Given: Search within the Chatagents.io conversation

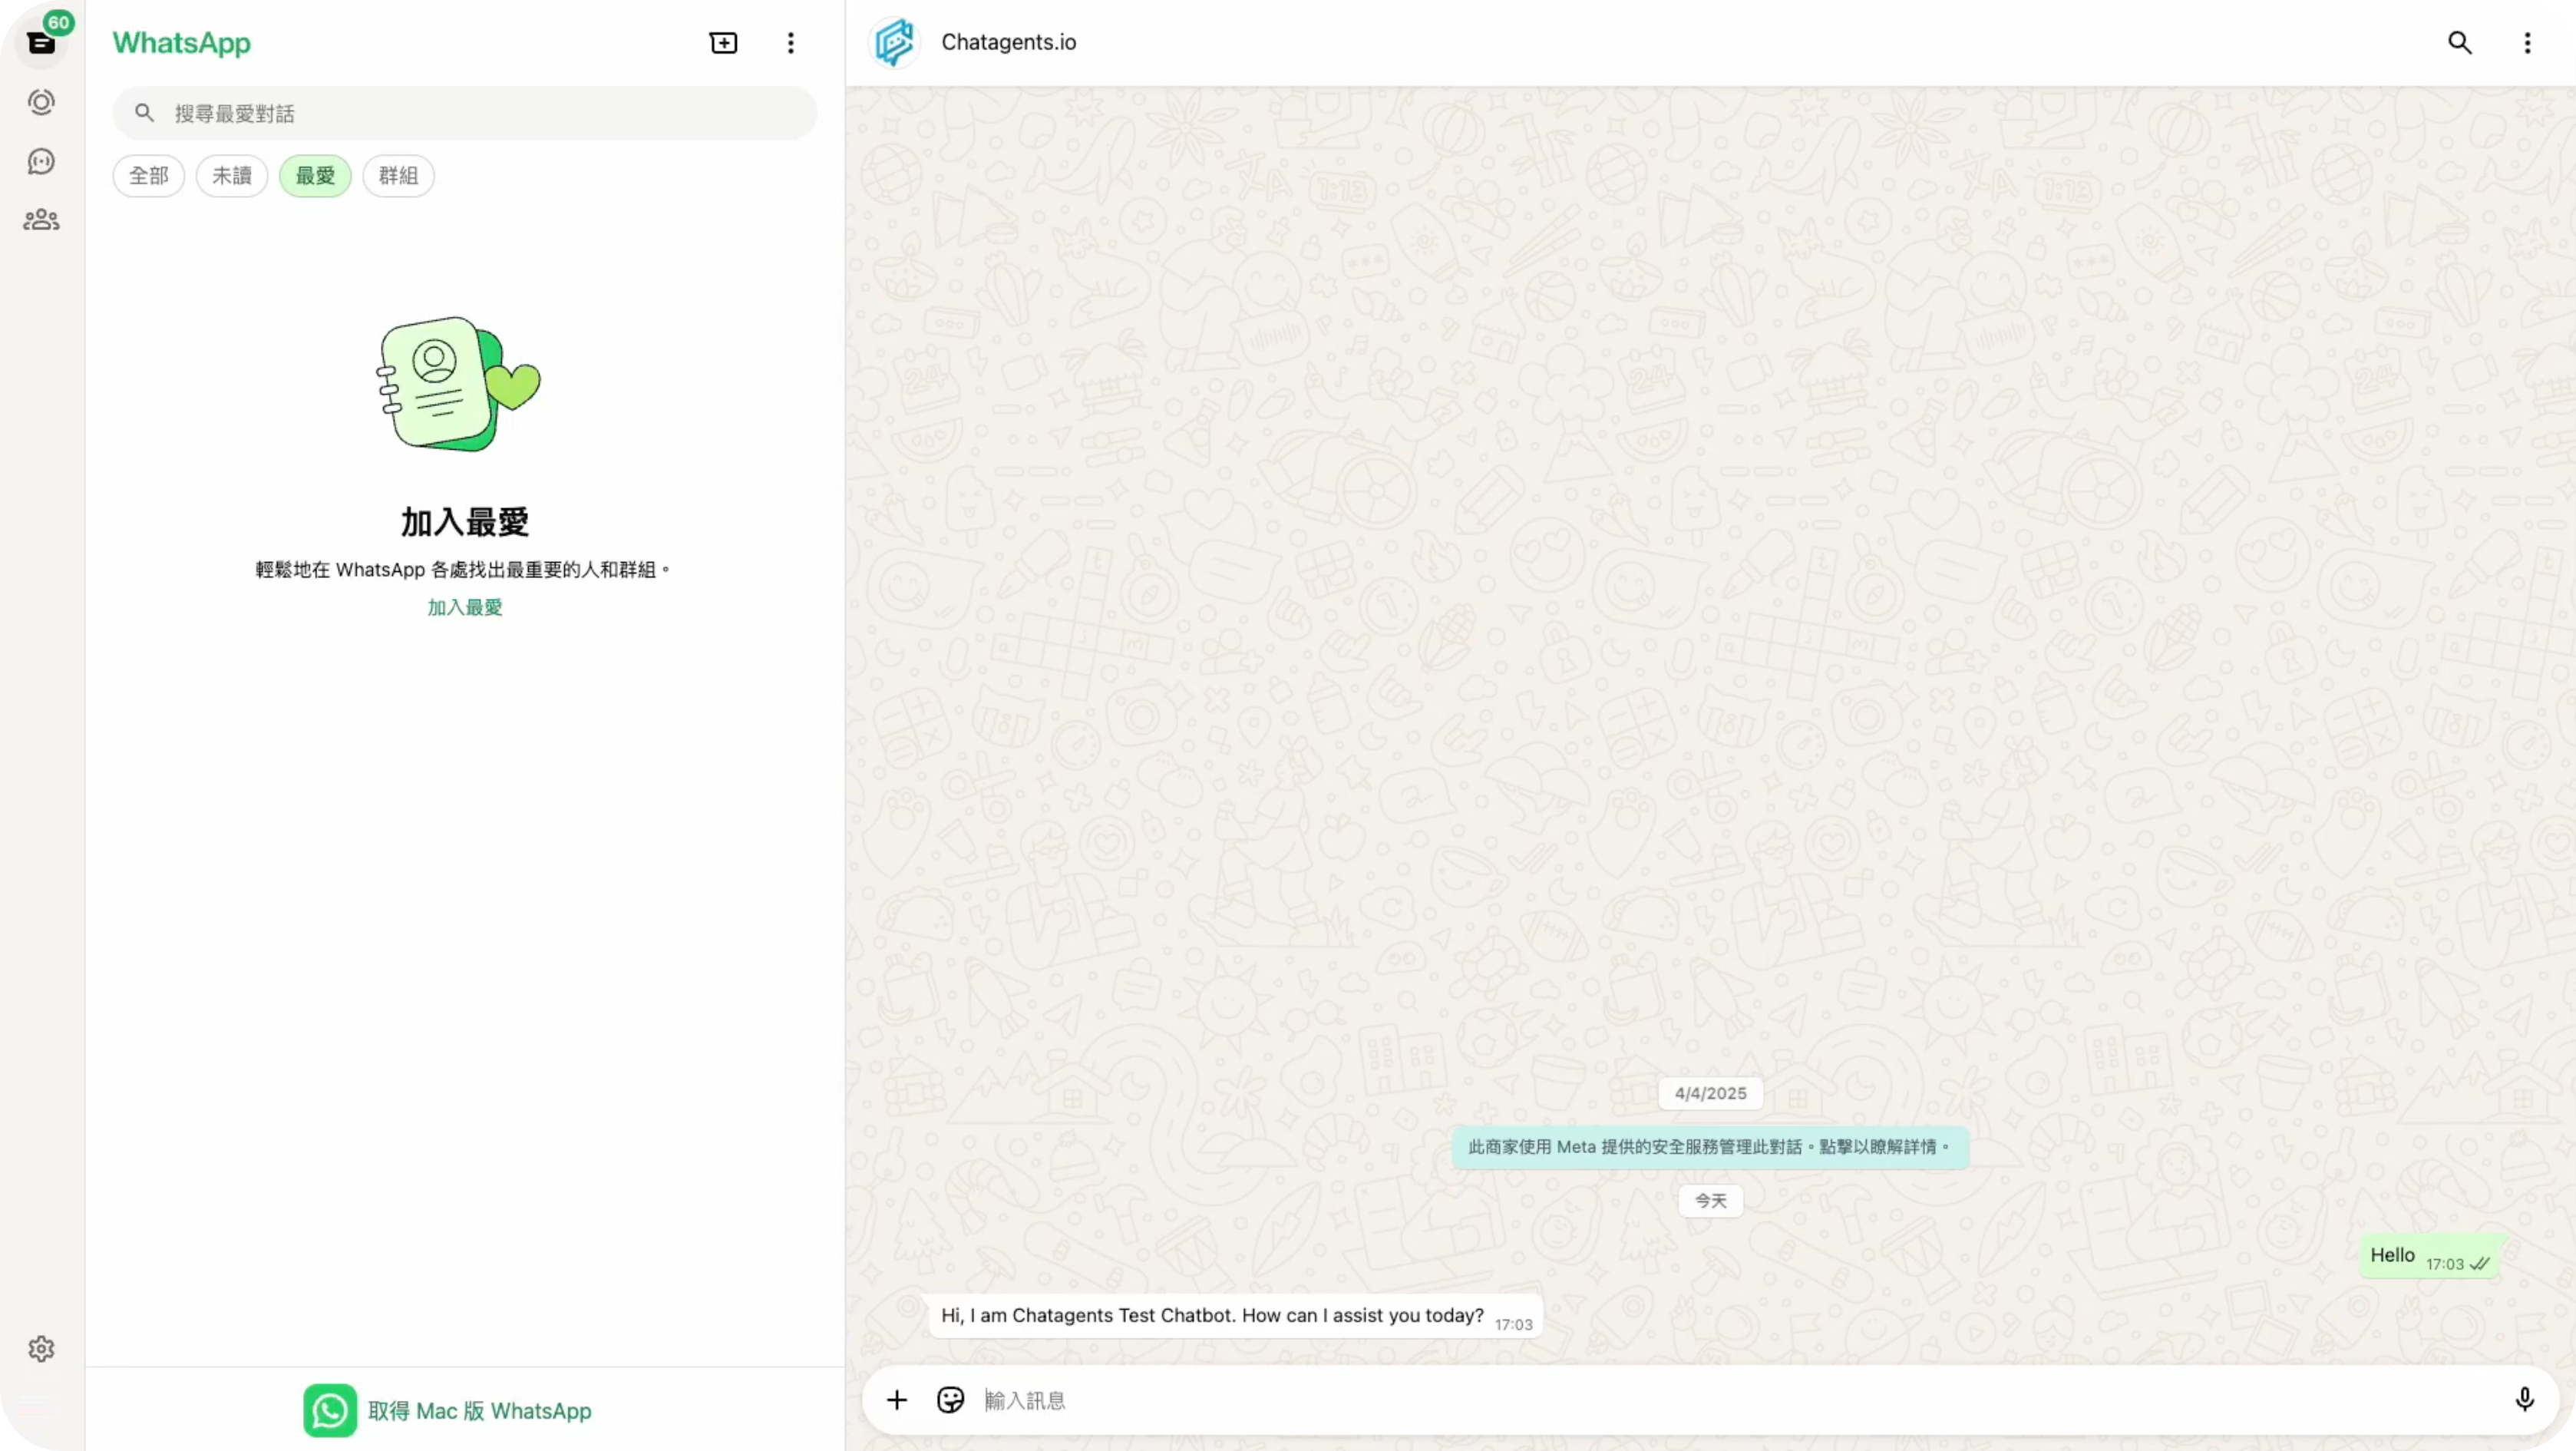Looking at the screenshot, I should [2460, 43].
